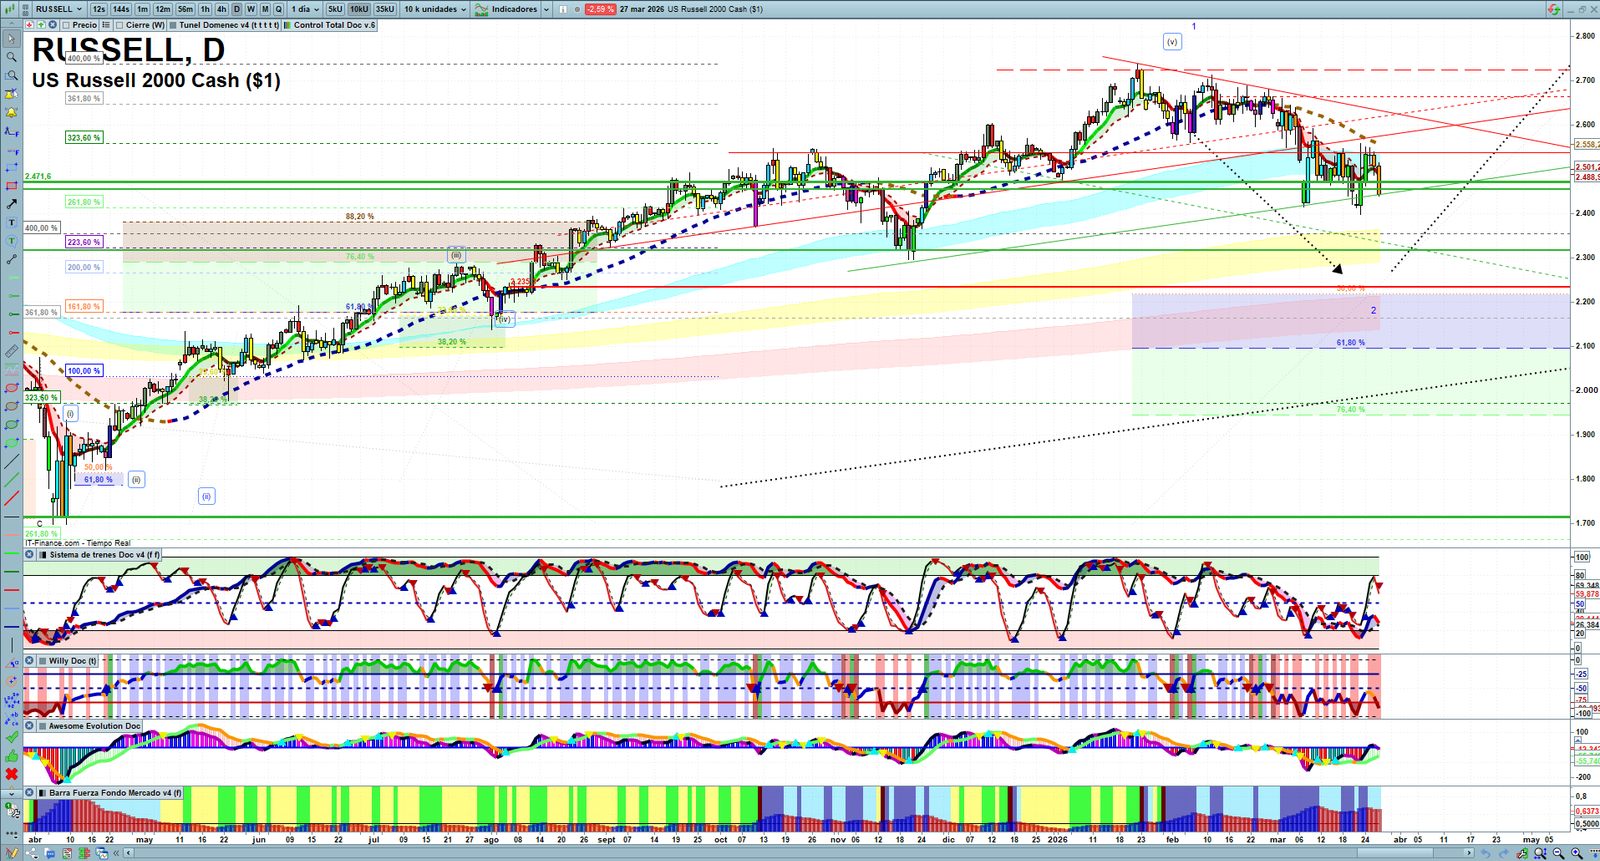The image size is (1600, 861).
Task: Expand the '1 día' period dropdown
Action: pyautogui.click(x=305, y=9)
